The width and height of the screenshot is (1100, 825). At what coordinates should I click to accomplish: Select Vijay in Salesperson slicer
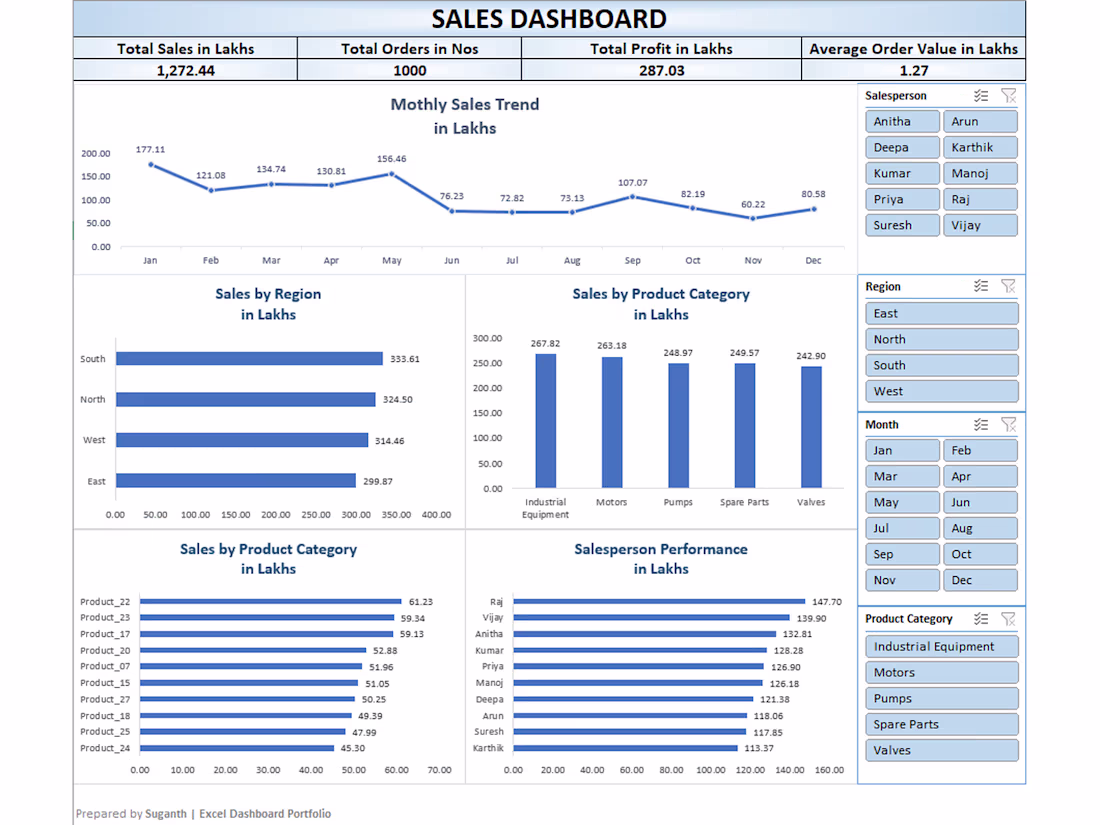click(980, 225)
